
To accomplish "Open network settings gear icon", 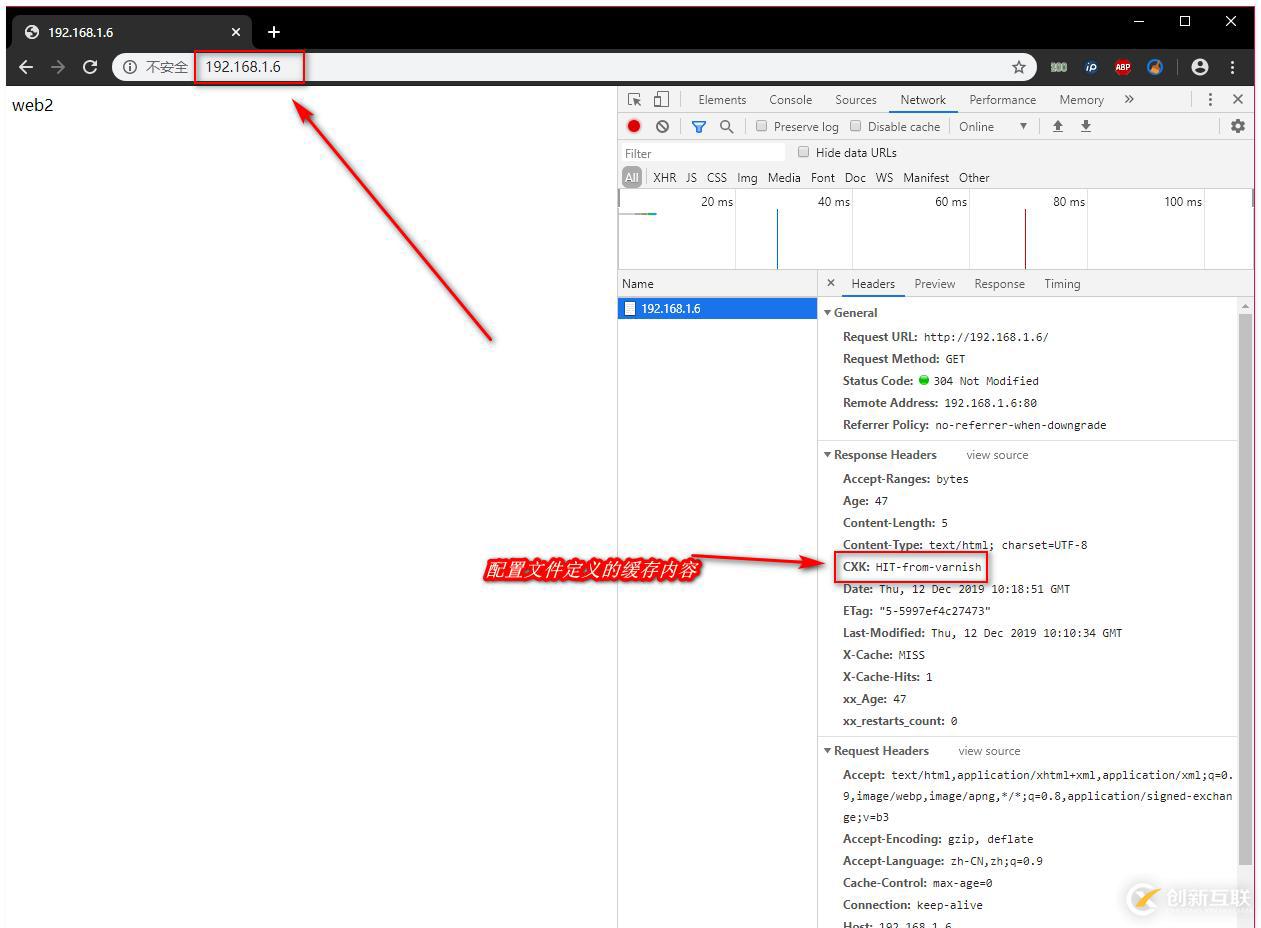I will [1238, 126].
